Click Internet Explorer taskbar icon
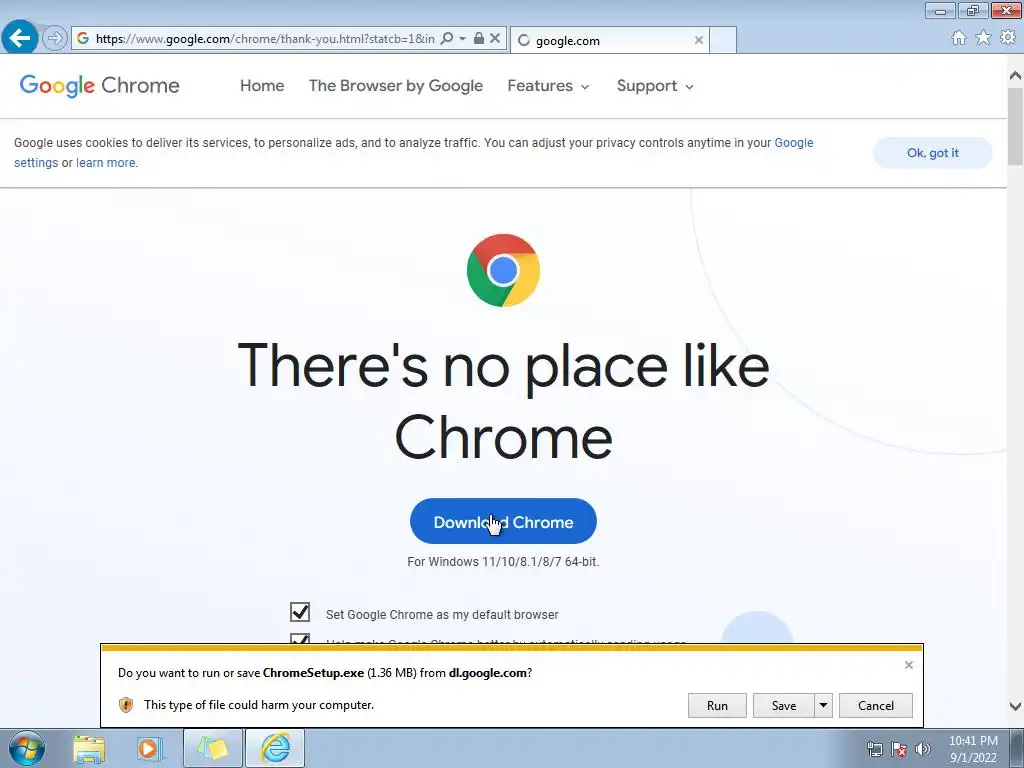The height and width of the screenshot is (768, 1024). pos(275,748)
